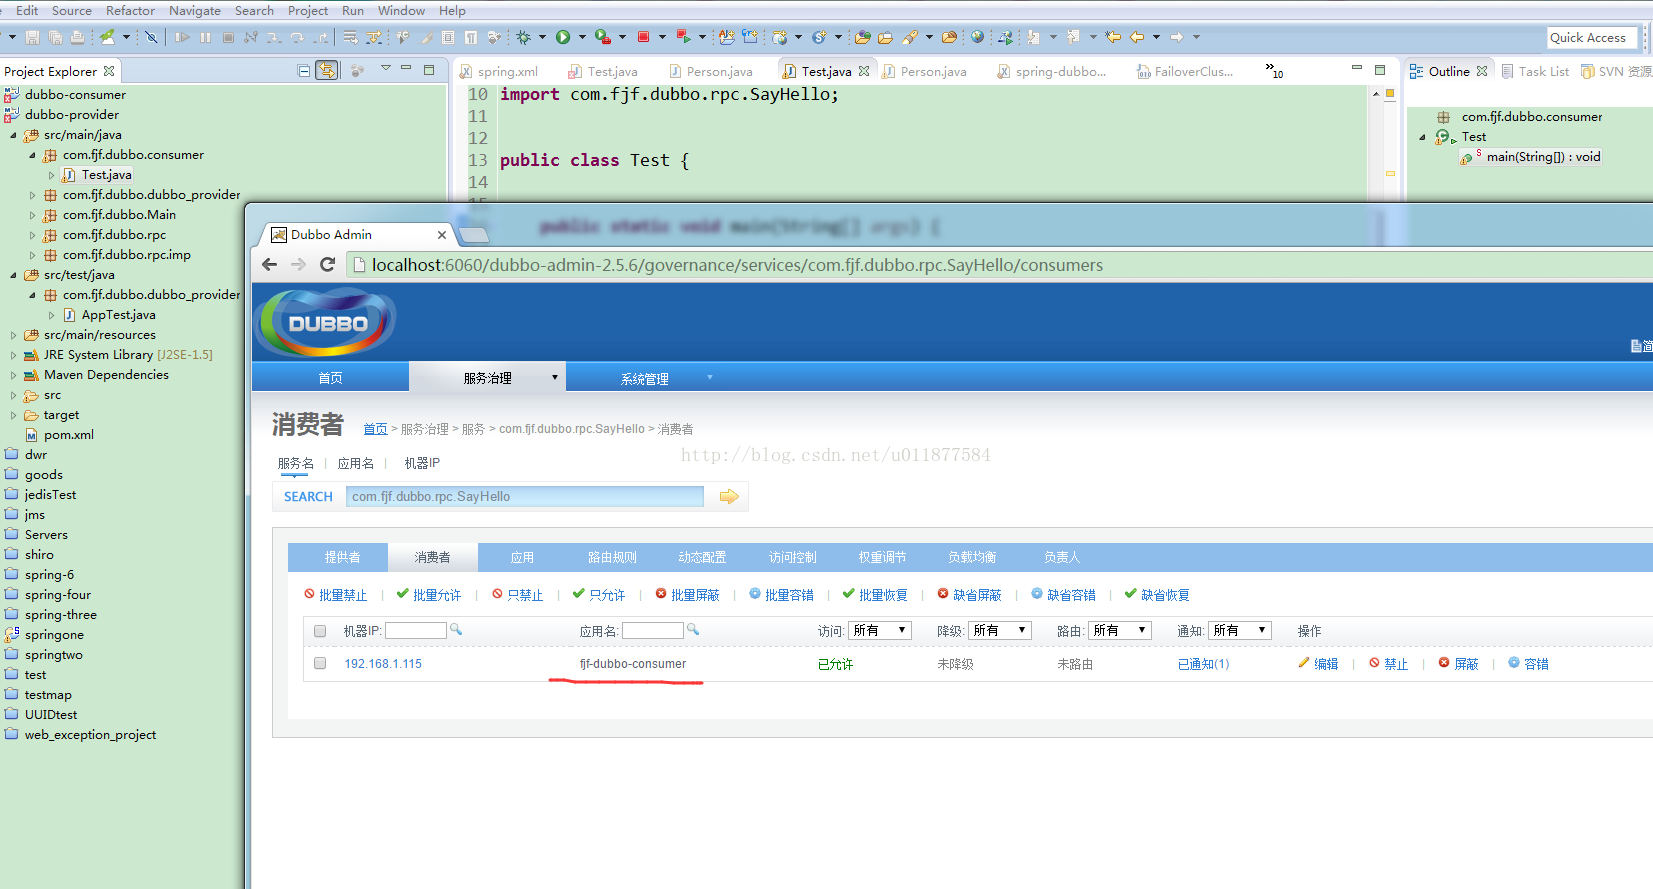Select the 应用名 search type
Image resolution: width=1653 pixels, height=889 pixels.
[356, 463]
